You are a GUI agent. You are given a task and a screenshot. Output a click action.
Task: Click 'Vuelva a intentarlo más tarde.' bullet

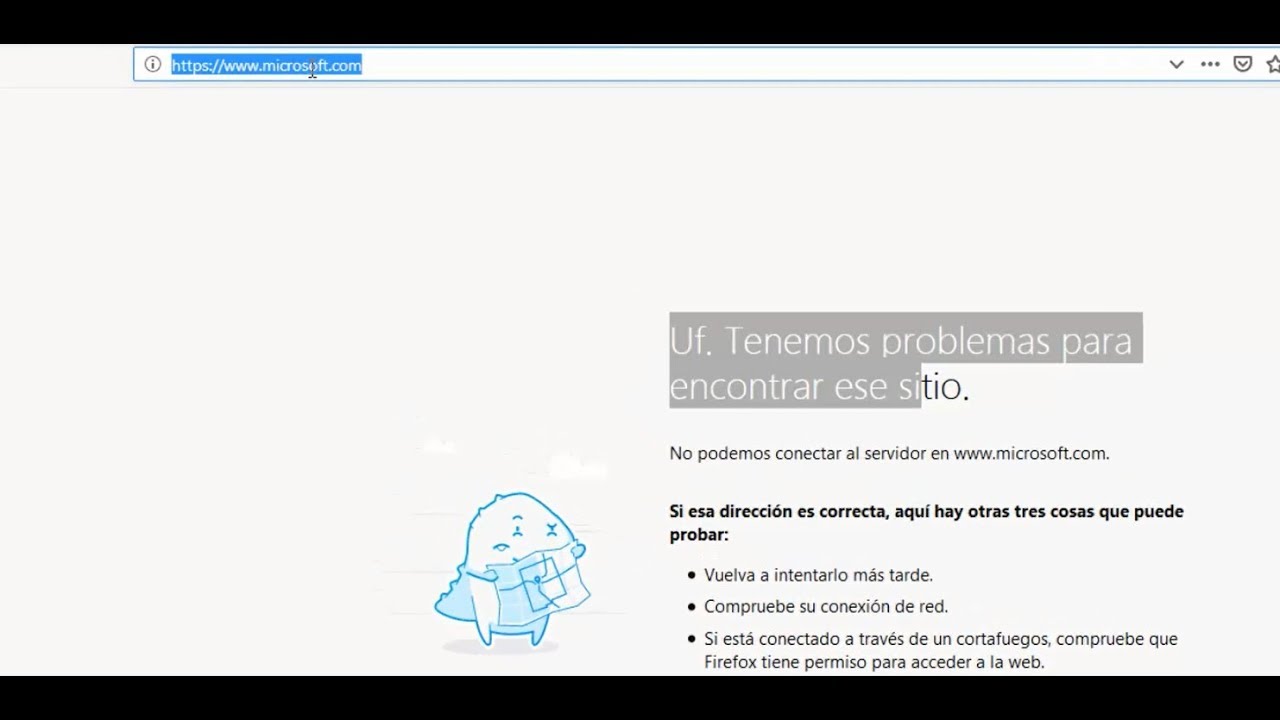(818, 575)
